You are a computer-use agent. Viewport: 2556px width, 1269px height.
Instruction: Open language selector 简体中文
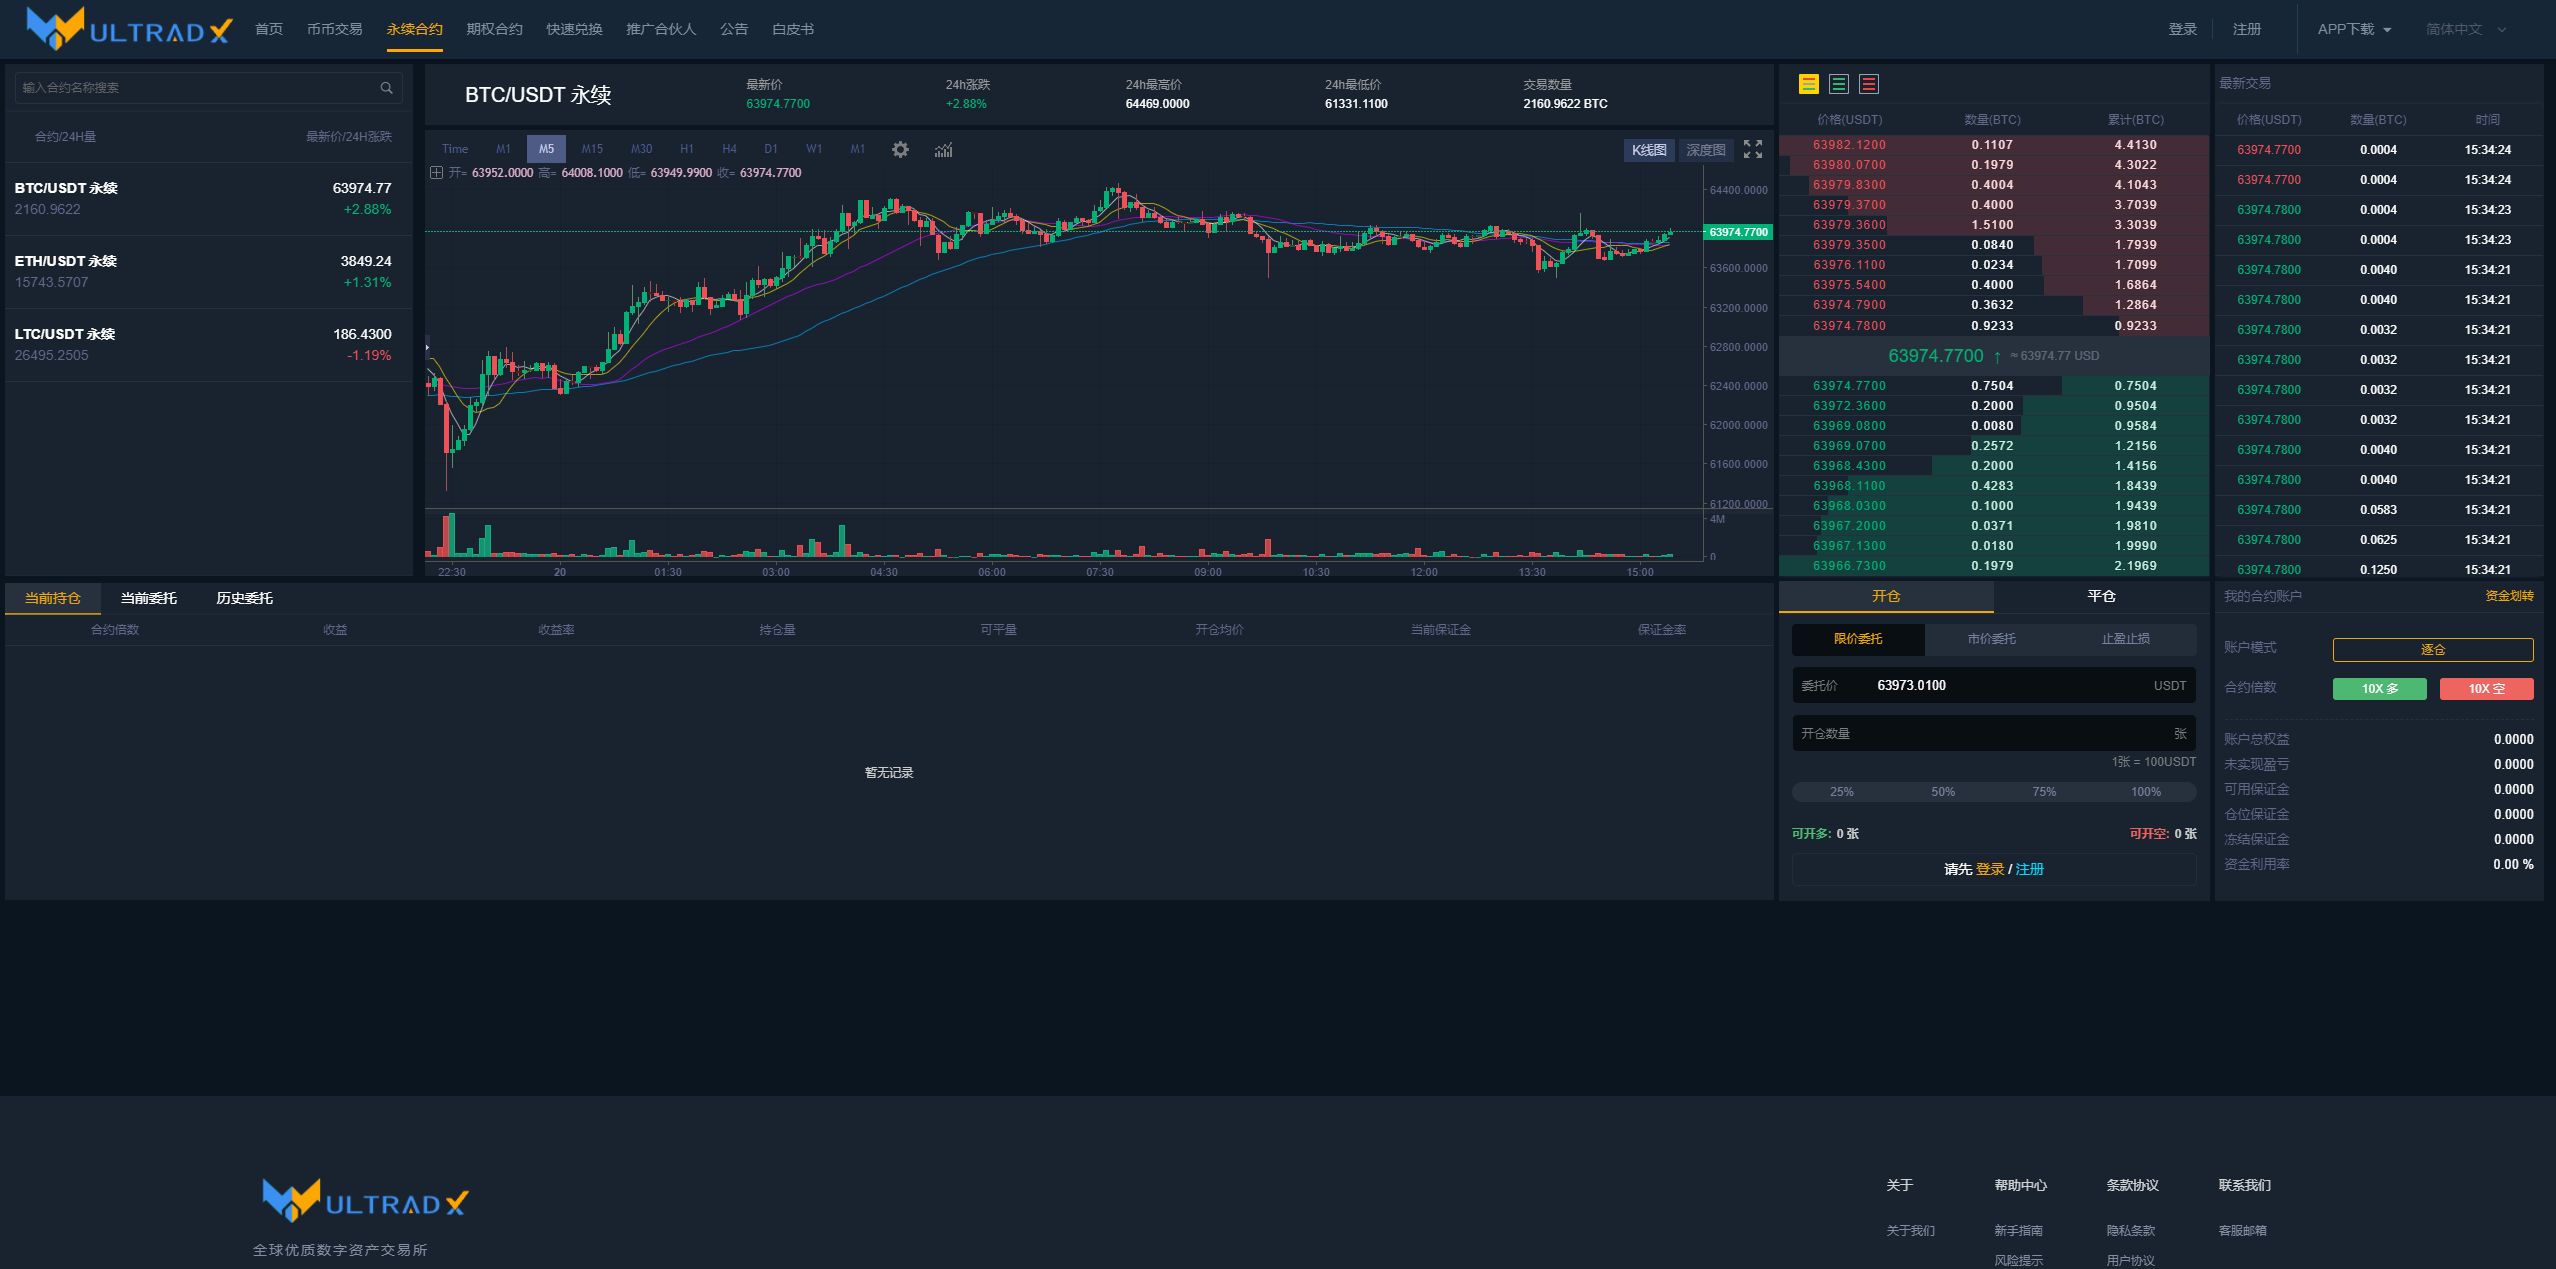click(x=2465, y=29)
